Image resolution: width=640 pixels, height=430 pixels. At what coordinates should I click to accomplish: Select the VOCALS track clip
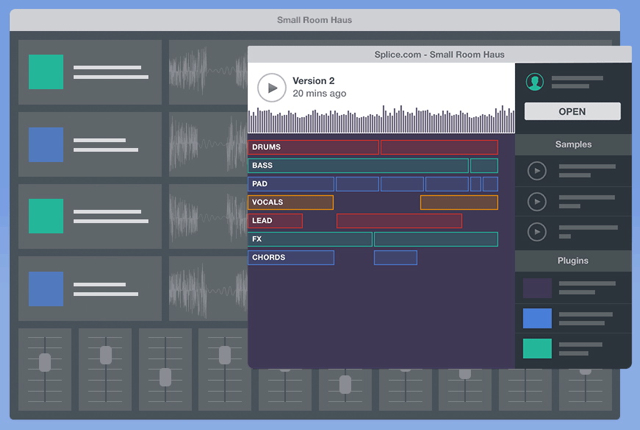pos(290,202)
